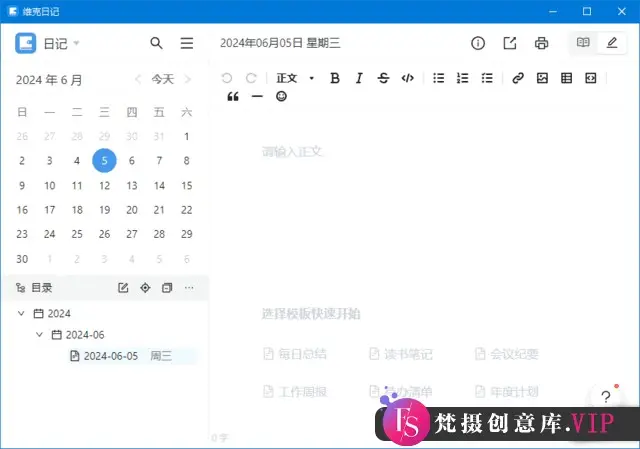
Task: Choose the 会议纪要 template
Action: (507, 353)
